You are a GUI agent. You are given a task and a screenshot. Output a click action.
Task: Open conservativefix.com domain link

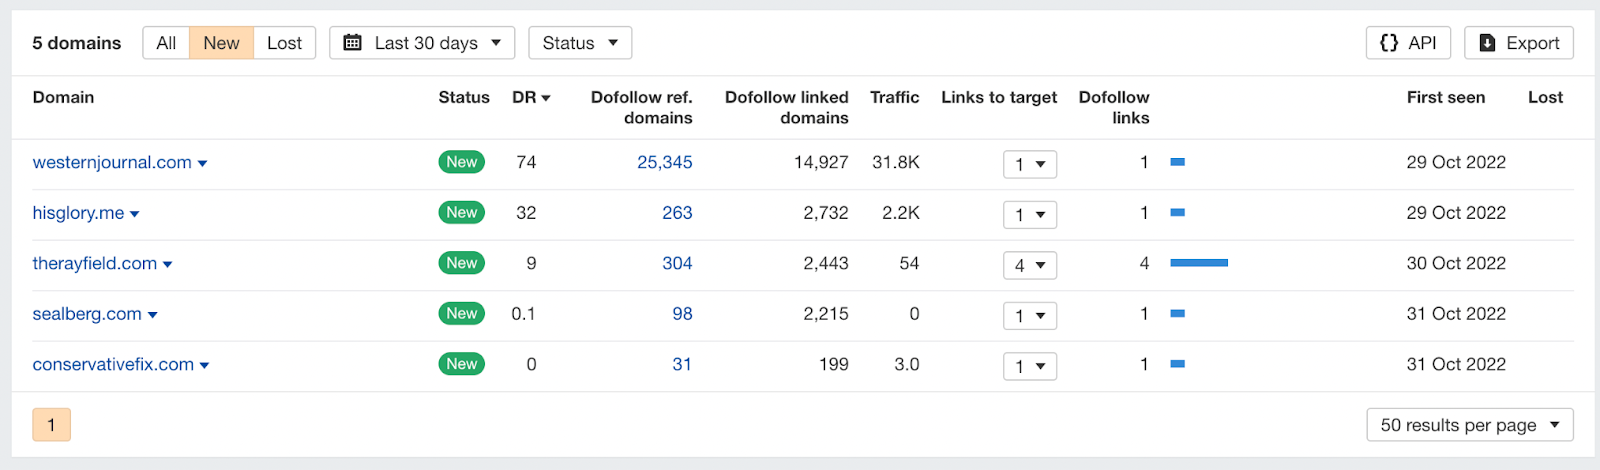tap(113, 364)
